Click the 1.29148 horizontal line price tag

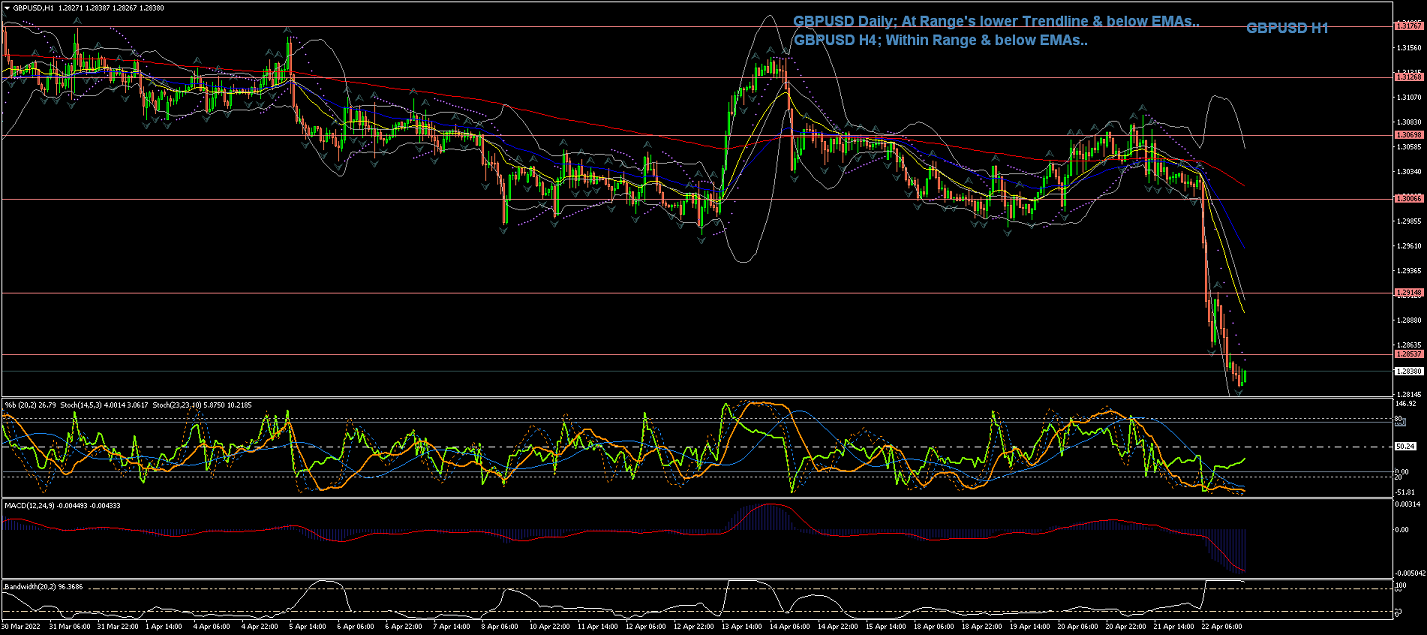(x=1407, y=292)
